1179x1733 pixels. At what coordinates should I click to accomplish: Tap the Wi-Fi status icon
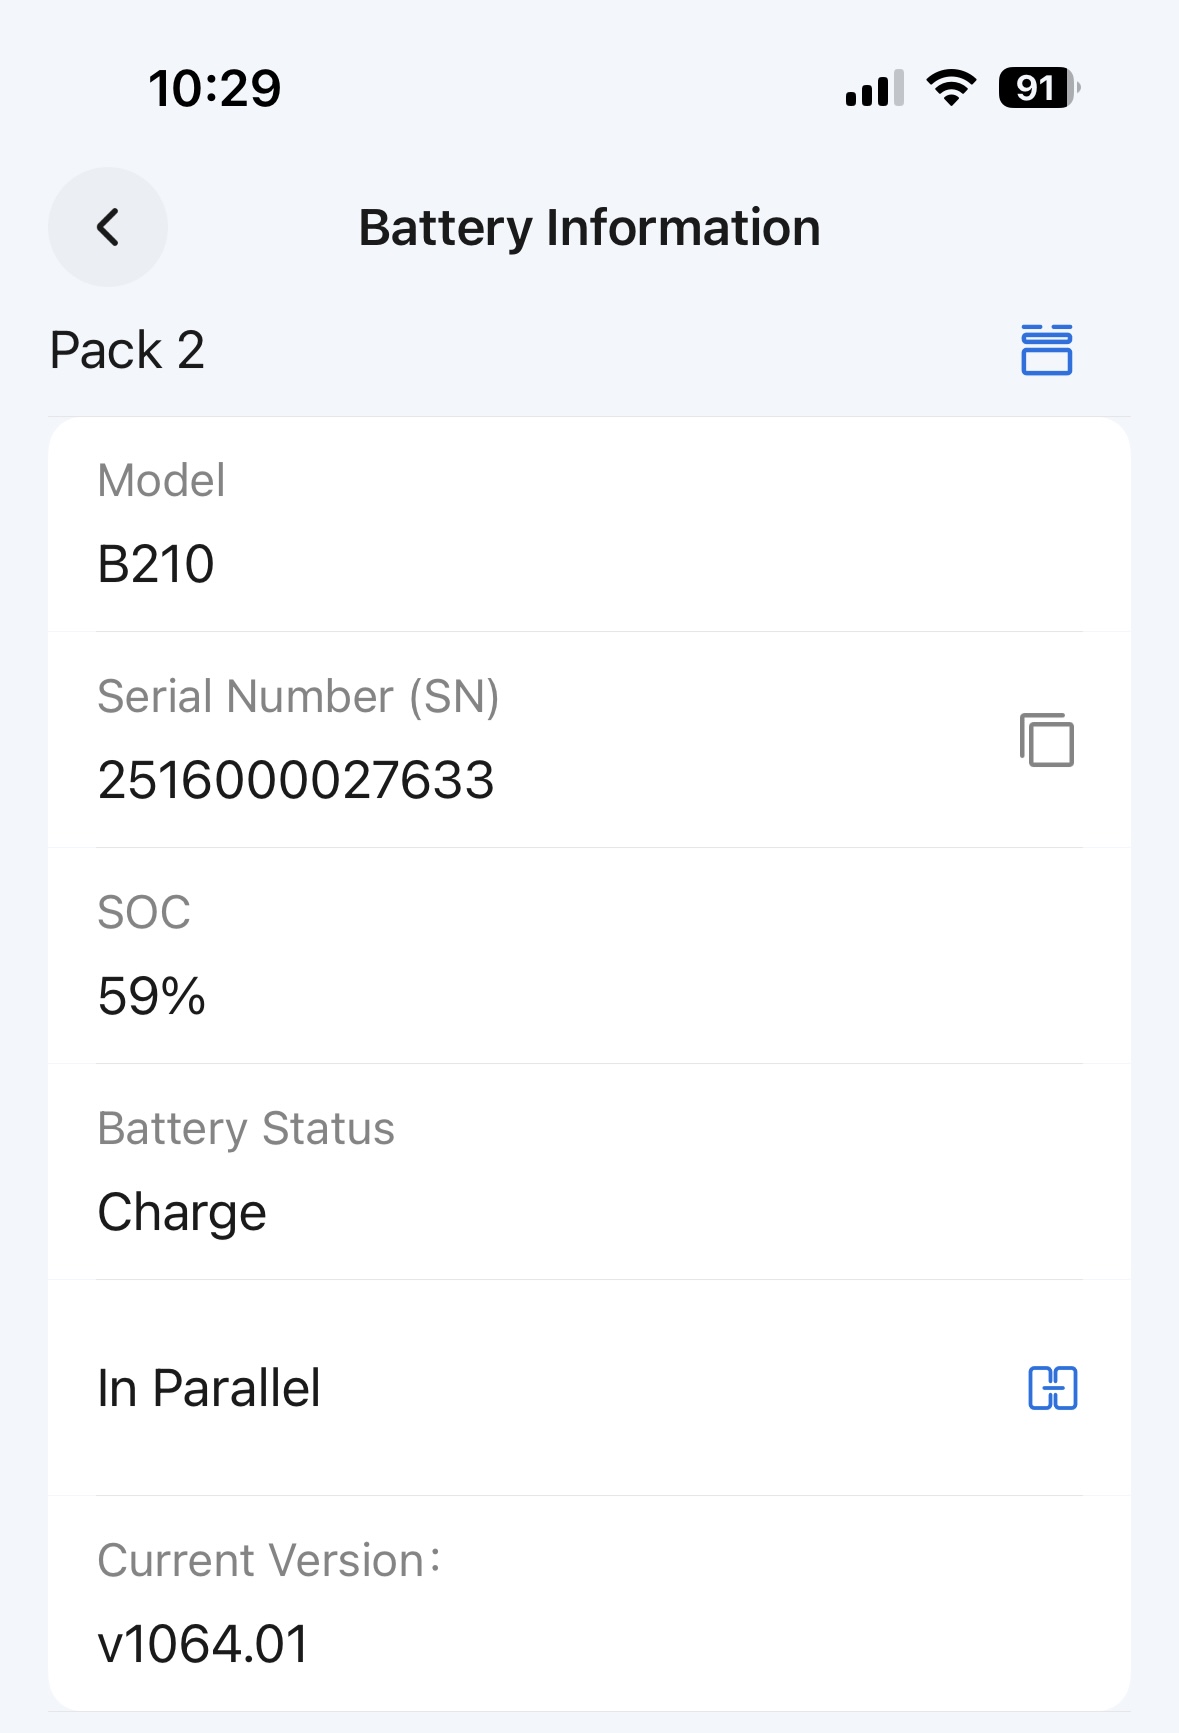(x=951, y=88)
